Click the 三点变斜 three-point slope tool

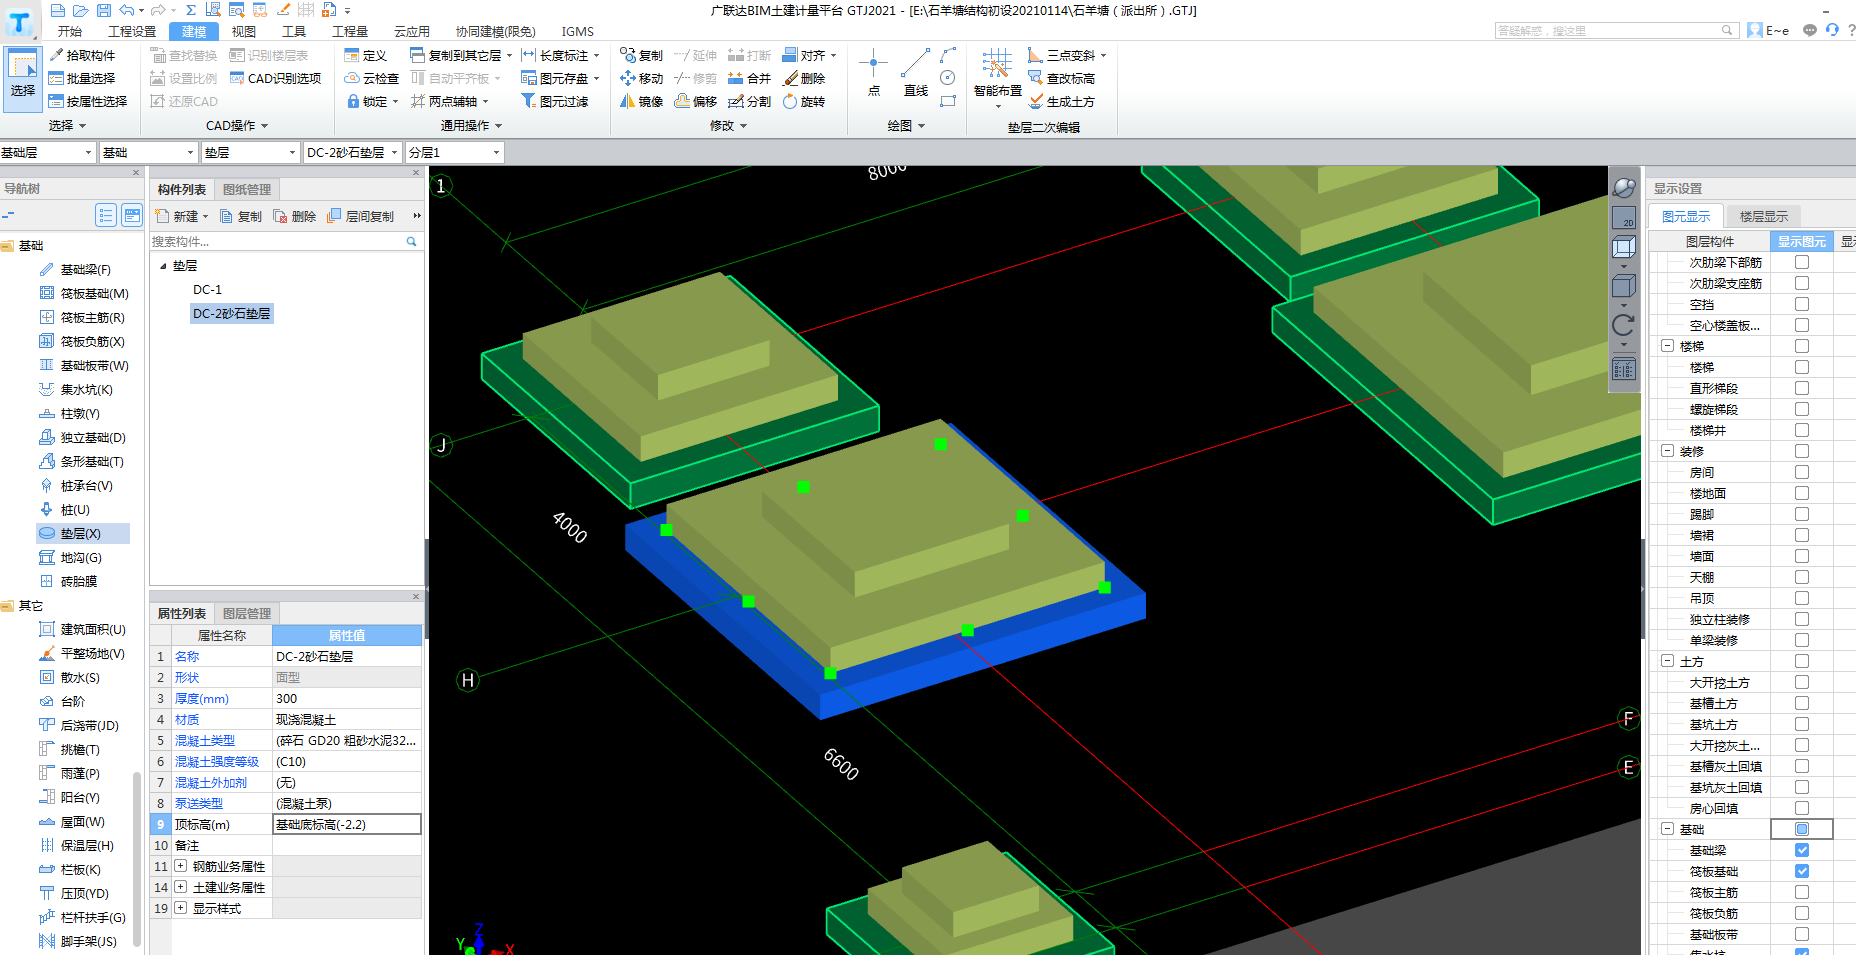pos(1066,55)
